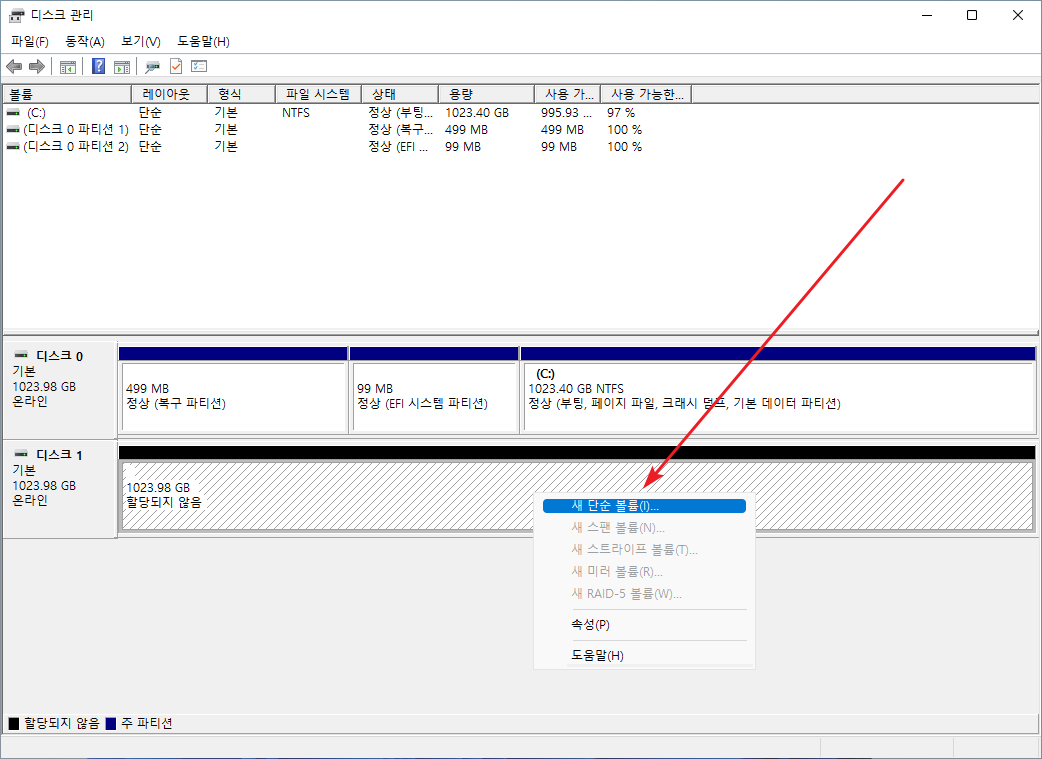Open the 동작(A) menu
The image size is (1042, 759).
pyautogui.click(x=85, y=41)
